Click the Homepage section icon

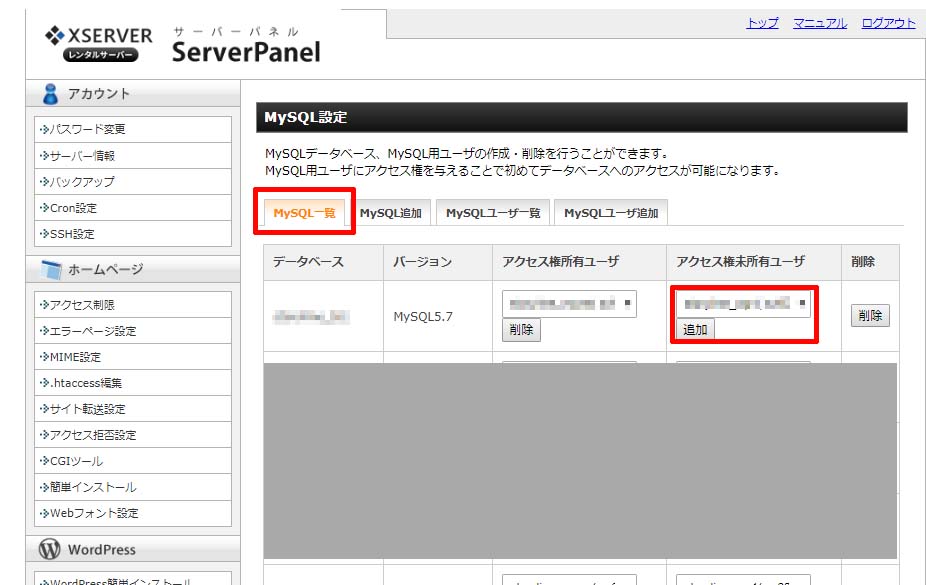pyautogui.click(x=51, y=270)
